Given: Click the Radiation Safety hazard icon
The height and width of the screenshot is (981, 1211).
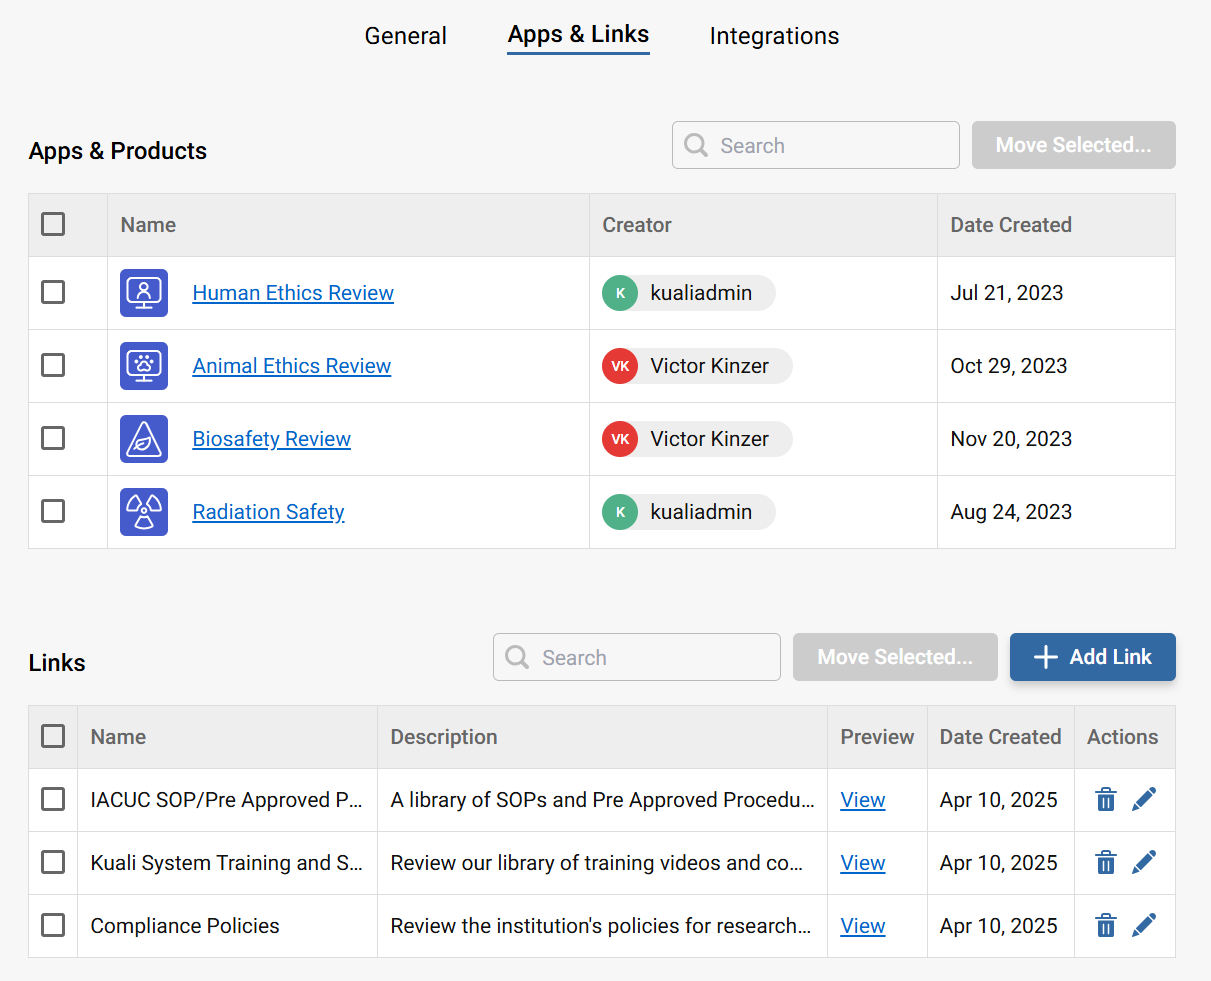Looking at the screenshot, I should coord(143,511).
